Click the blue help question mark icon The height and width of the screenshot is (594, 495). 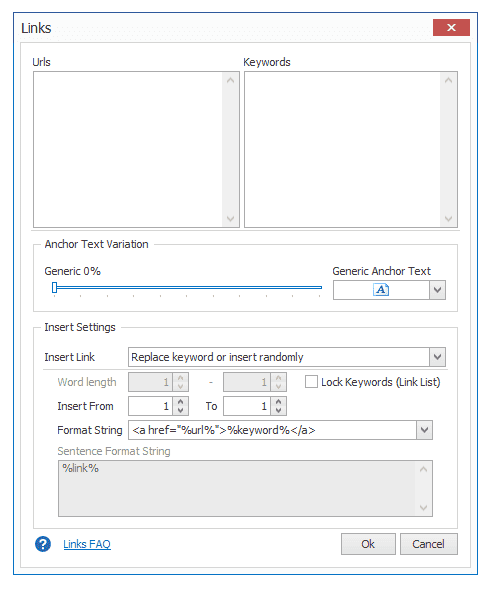(43, 544)
